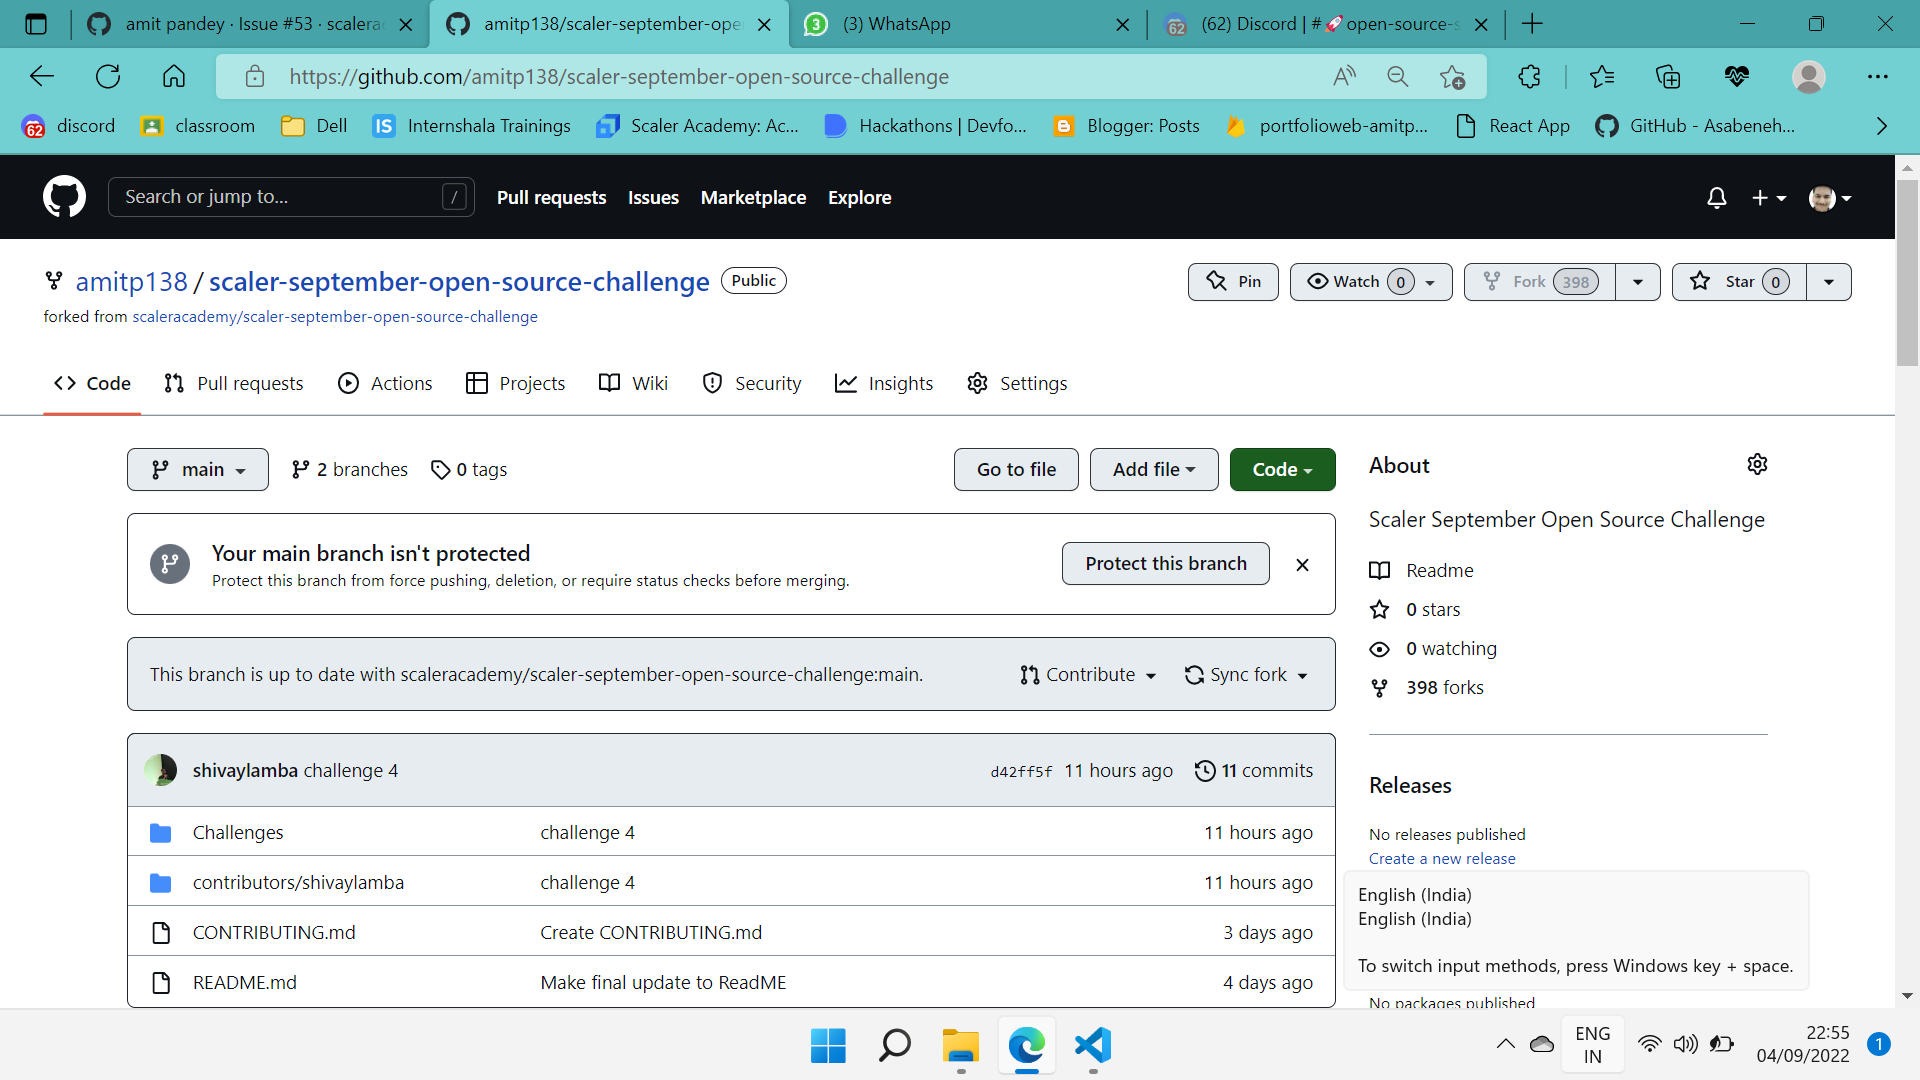Open the About settings gear
The image size is (1920, 1080).
point(1757,464)
